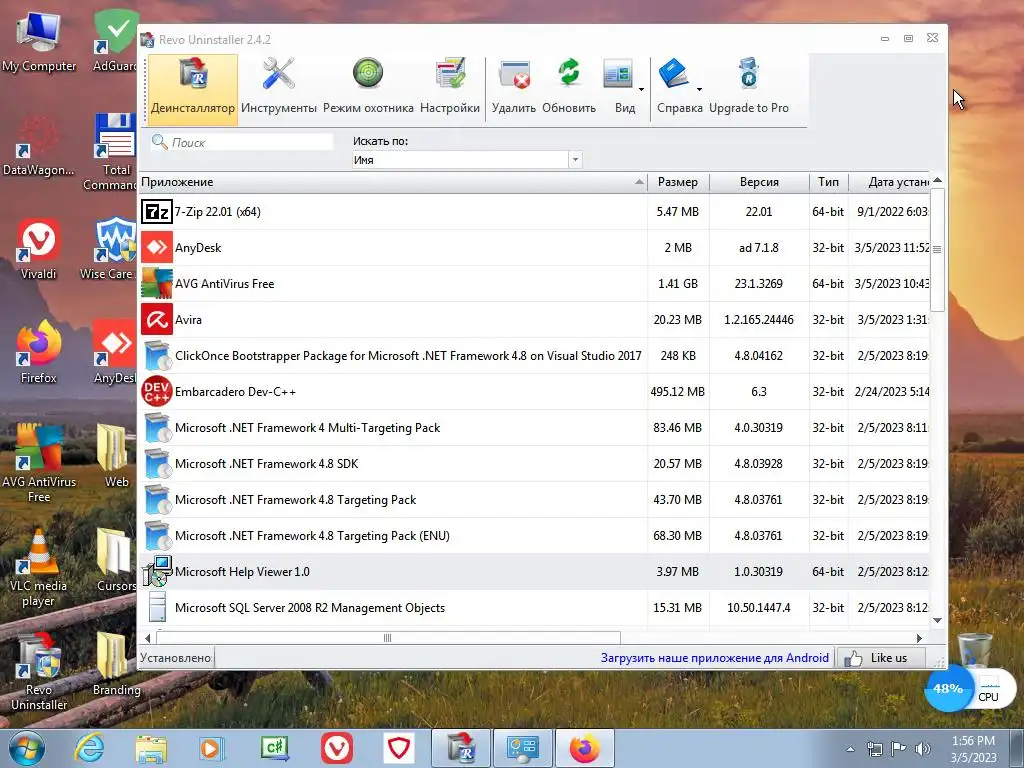The width and height of the screenshot is (1024, 768).
Task: Select the 7-Zip 22.01 (x64) row icon
Action: pyautogui.click(x=157, y=212)
